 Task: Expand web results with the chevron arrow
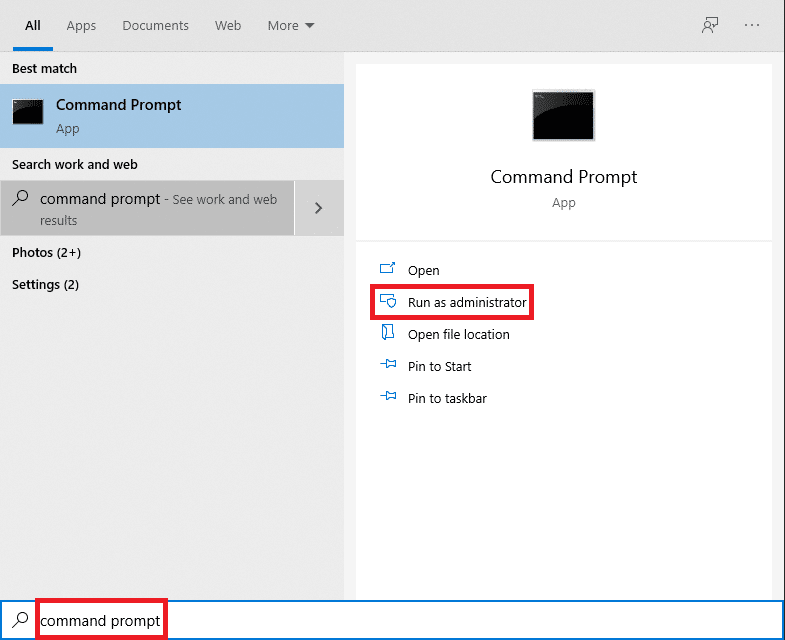coord(319,208)
